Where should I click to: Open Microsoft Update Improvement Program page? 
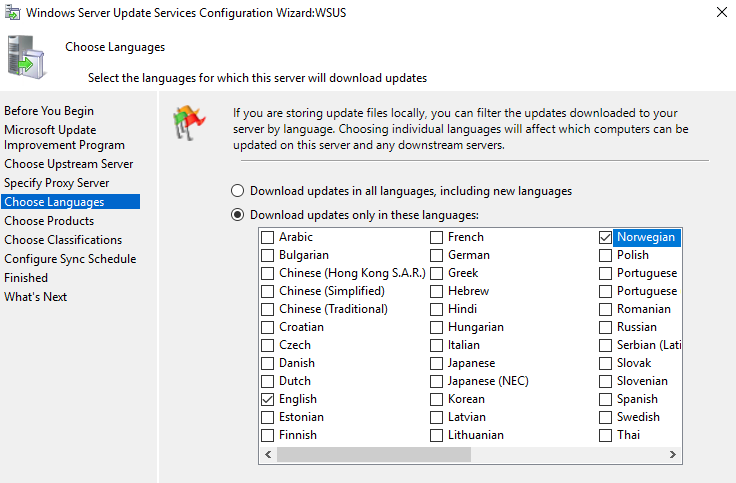(64, 137)
